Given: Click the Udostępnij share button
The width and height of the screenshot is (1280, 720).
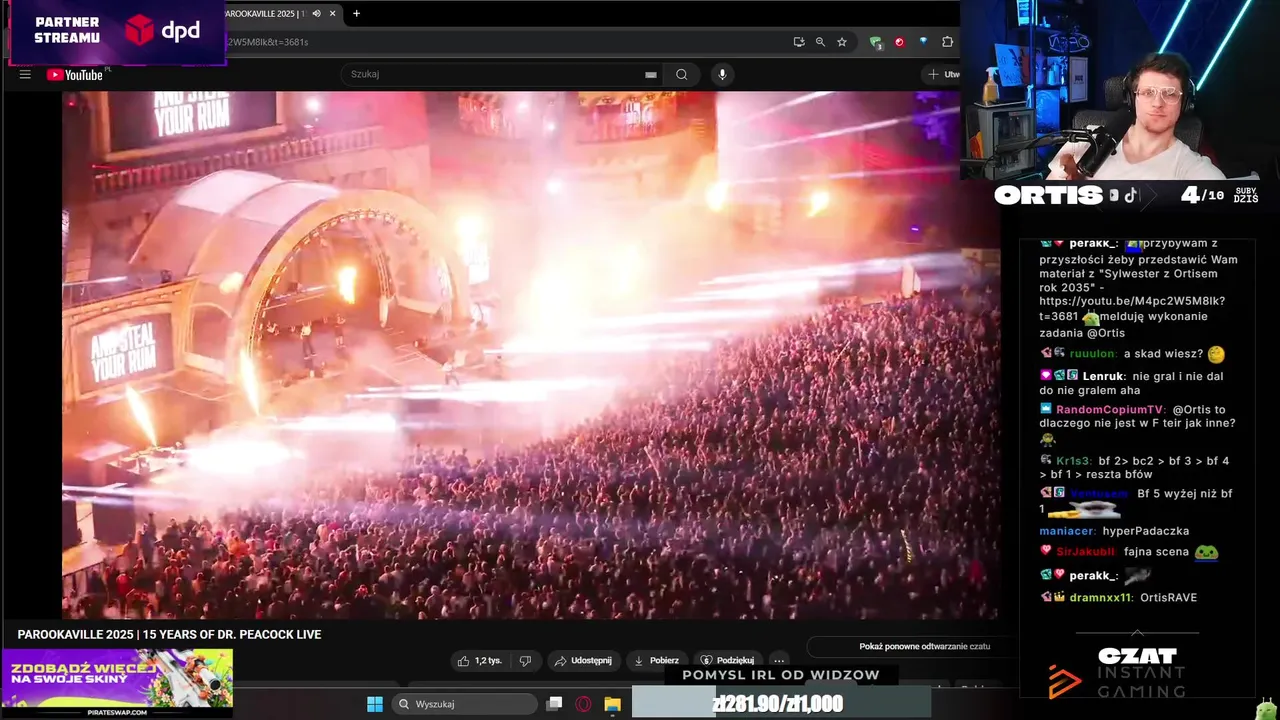Looking at the screenshot, I should (583, 660).
